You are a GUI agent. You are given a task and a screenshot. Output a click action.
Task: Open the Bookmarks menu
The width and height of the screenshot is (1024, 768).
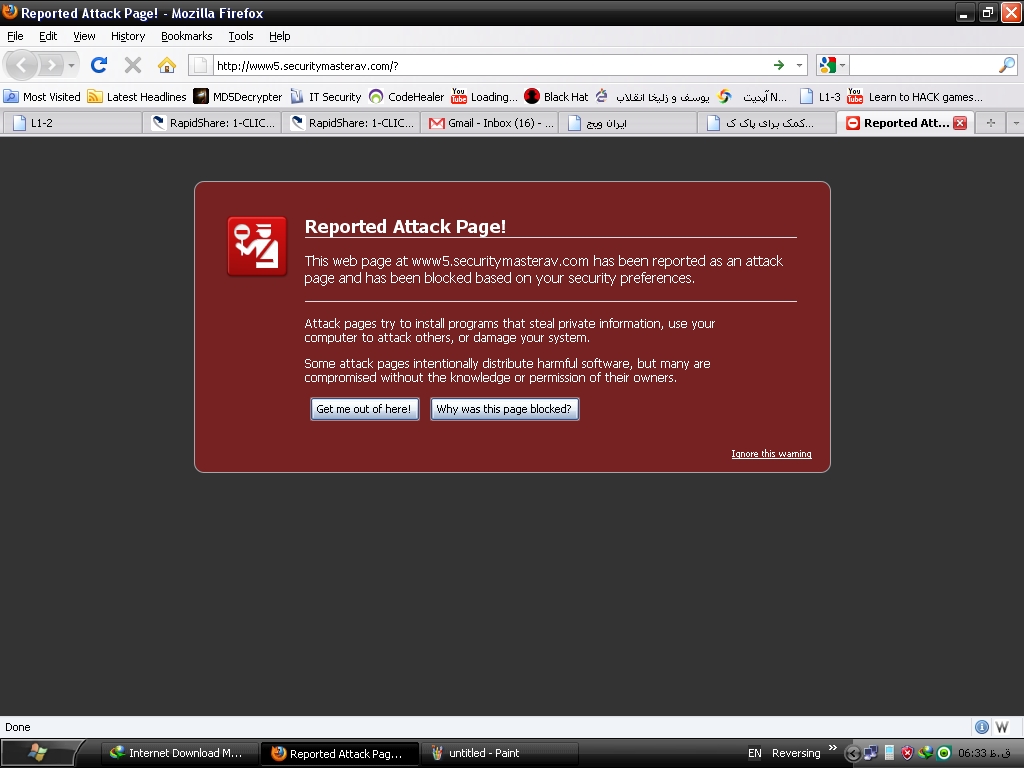pyautogui.click(x=186, y=36)
